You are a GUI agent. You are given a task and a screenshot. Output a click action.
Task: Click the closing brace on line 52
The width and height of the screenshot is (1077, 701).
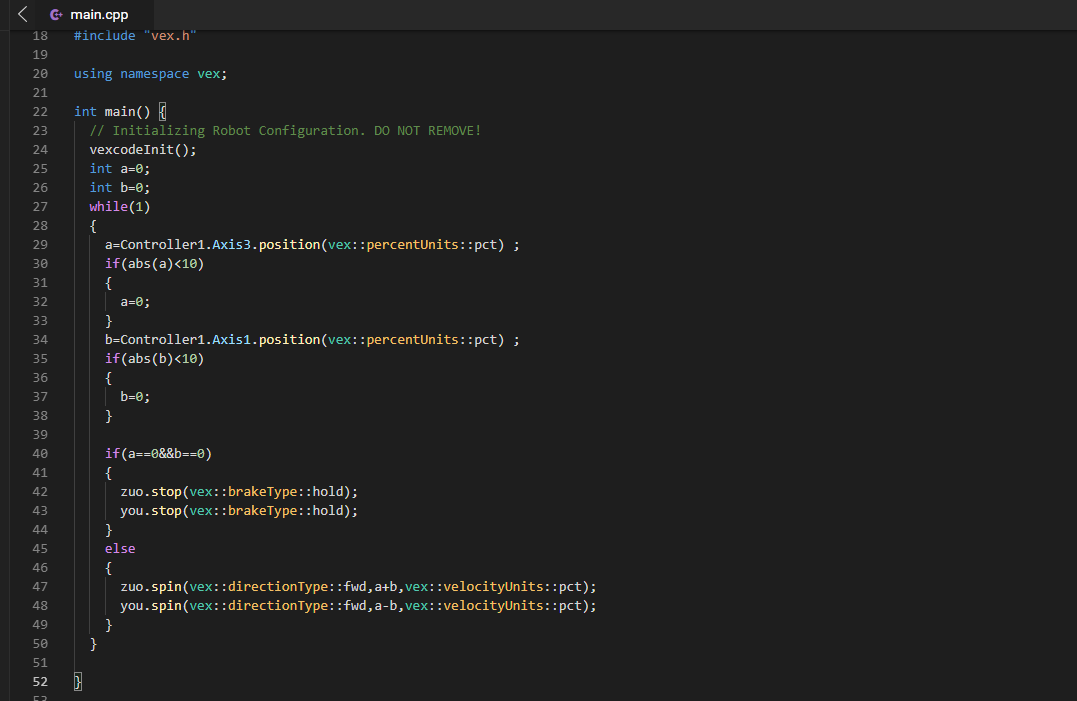[78, 681]
